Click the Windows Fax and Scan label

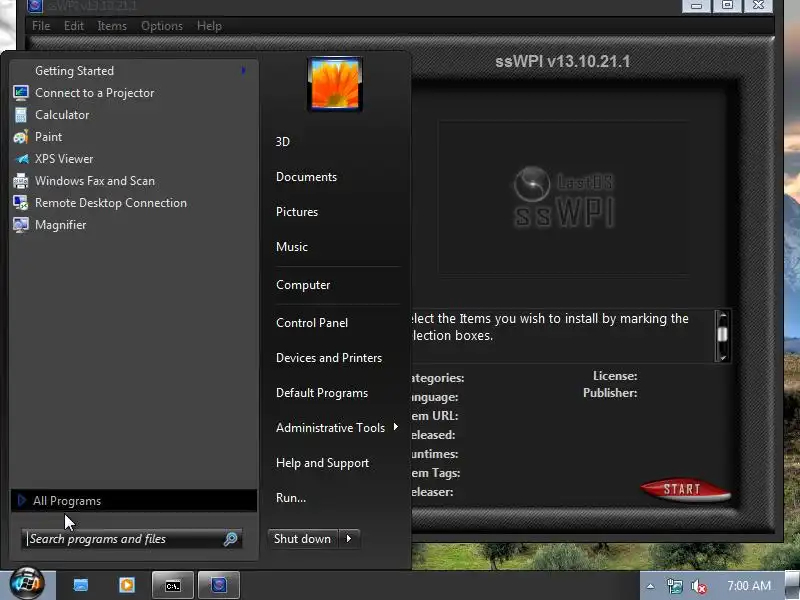tap(95, 181)
